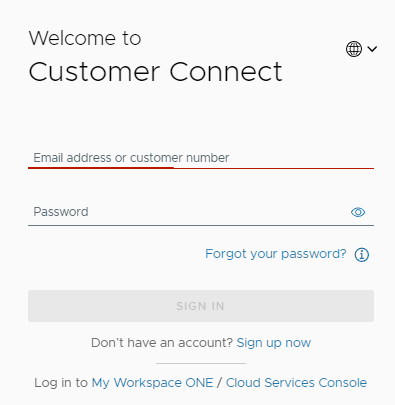This screenshot has width=395, height=405.
Task: Expand the language chevron dropdown
Action: click(372, 49)
